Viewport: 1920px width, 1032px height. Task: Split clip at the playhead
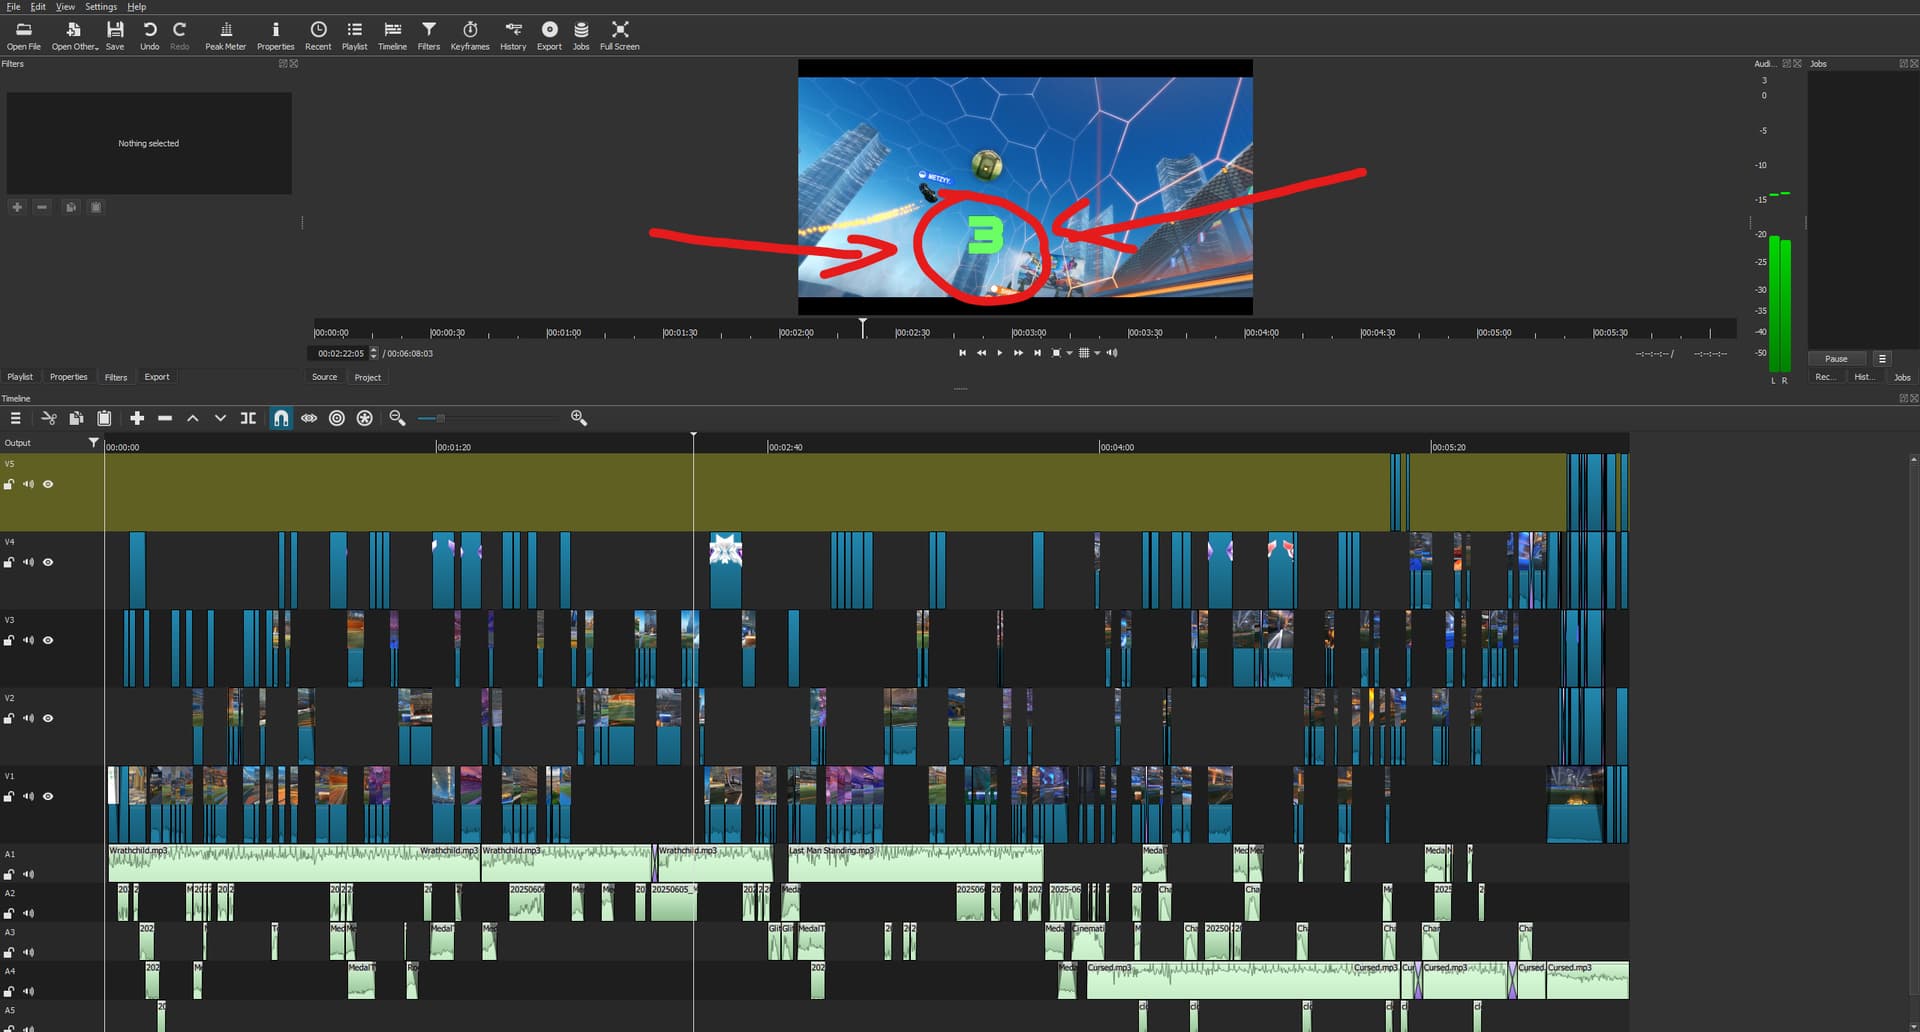click(248, 418)
